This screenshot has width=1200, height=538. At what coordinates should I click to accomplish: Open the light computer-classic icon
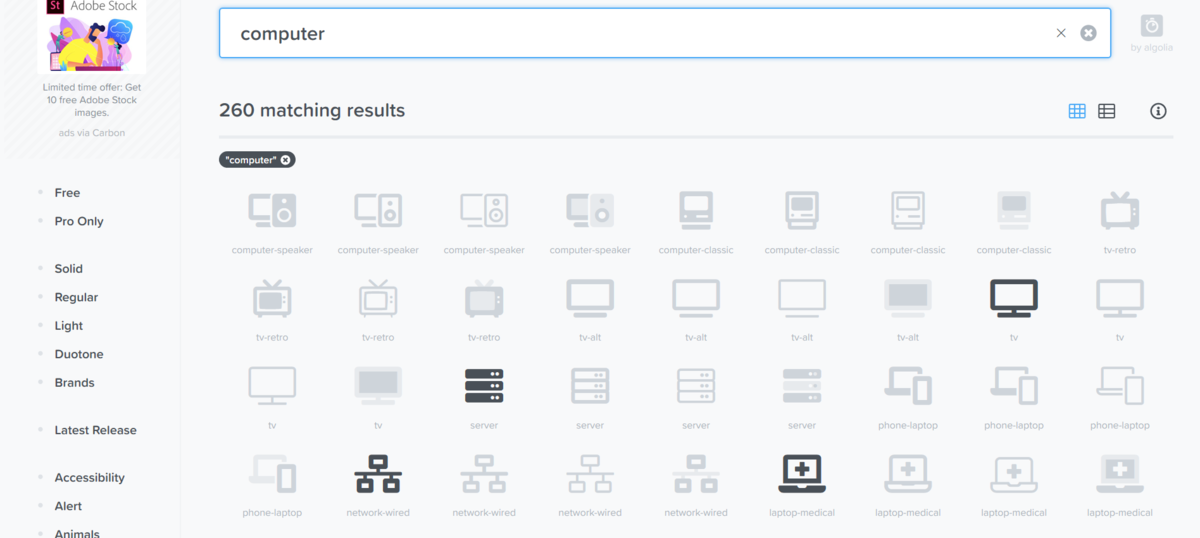(908, 210)
